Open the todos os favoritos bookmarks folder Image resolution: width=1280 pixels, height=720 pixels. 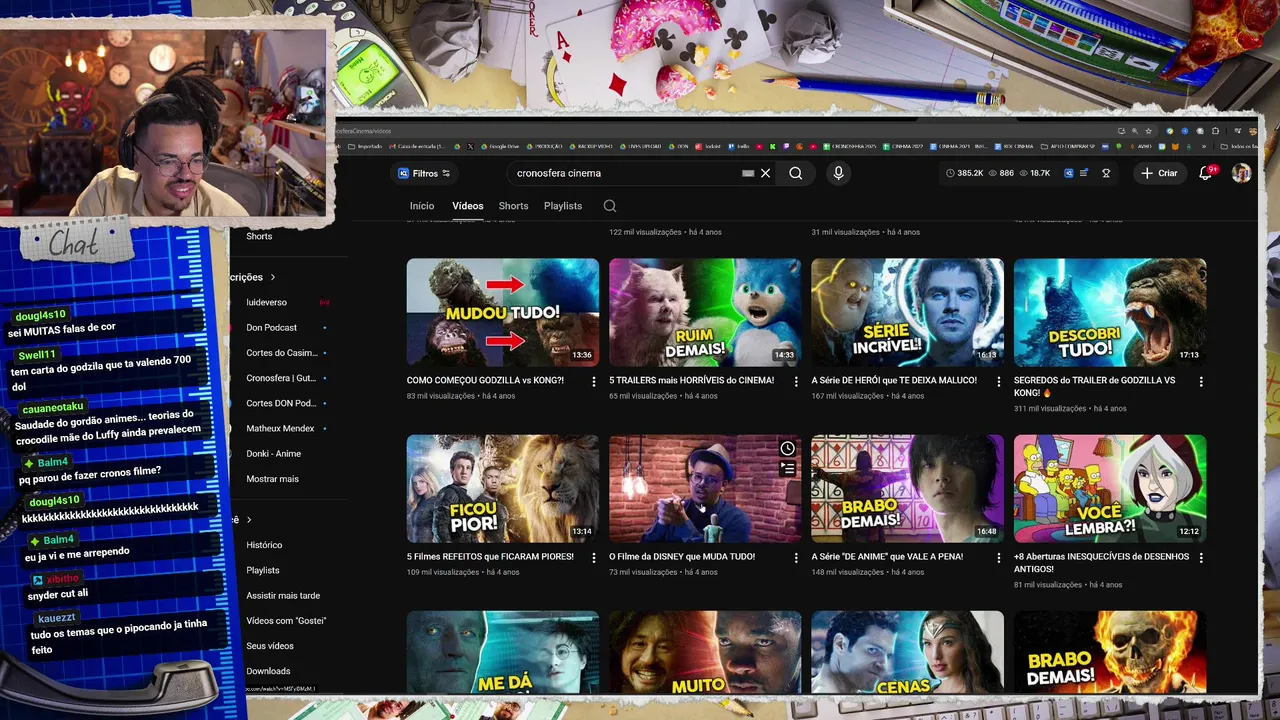1239,146
